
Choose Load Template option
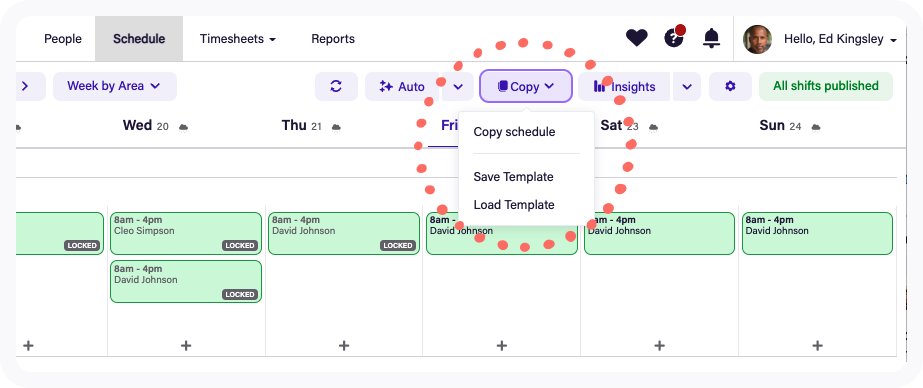point(514,205)
